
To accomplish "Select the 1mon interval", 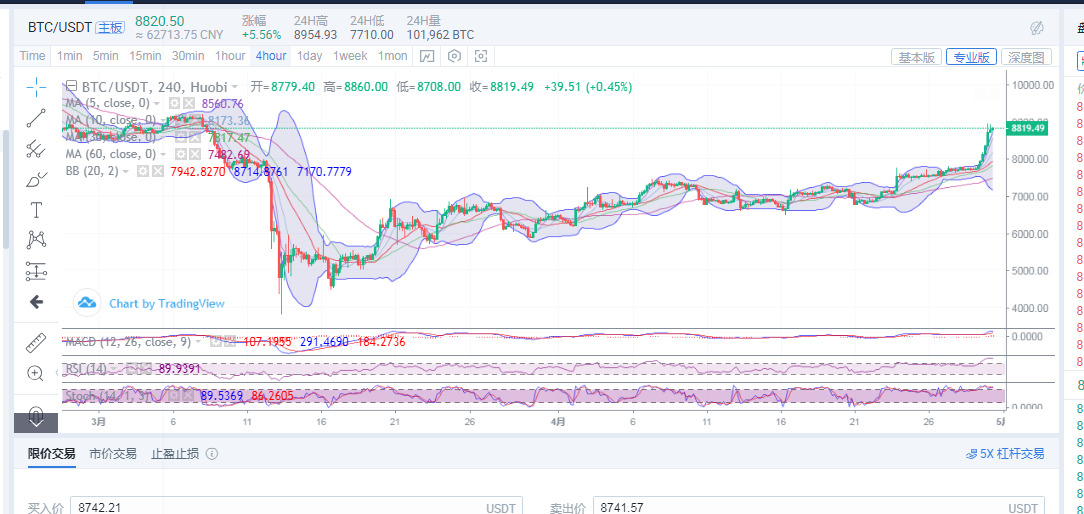I will (x=392, y=56).
